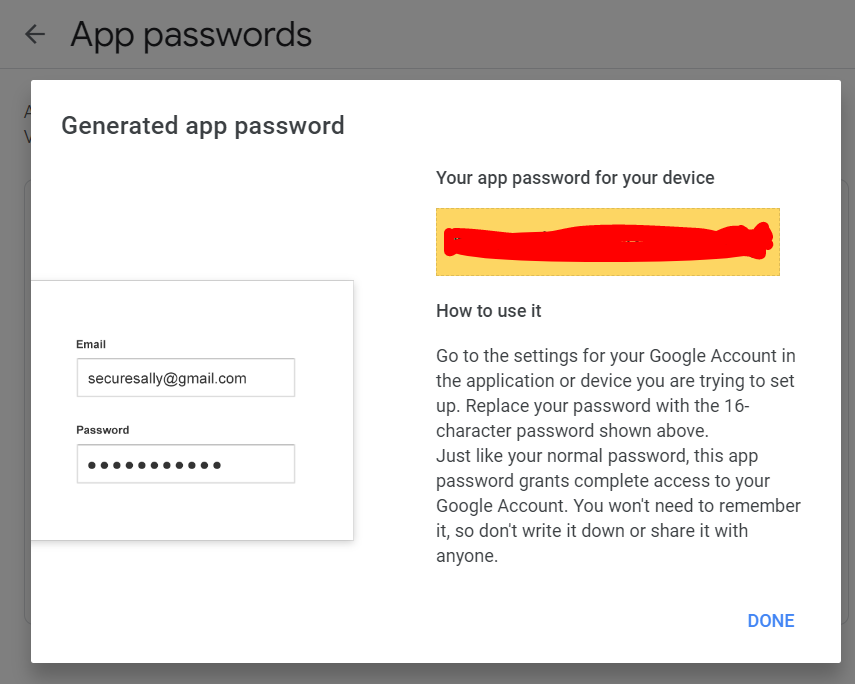Click the How to use it heading
The width and height of the screenshot is (855, 684).
[x=489, y=311]
